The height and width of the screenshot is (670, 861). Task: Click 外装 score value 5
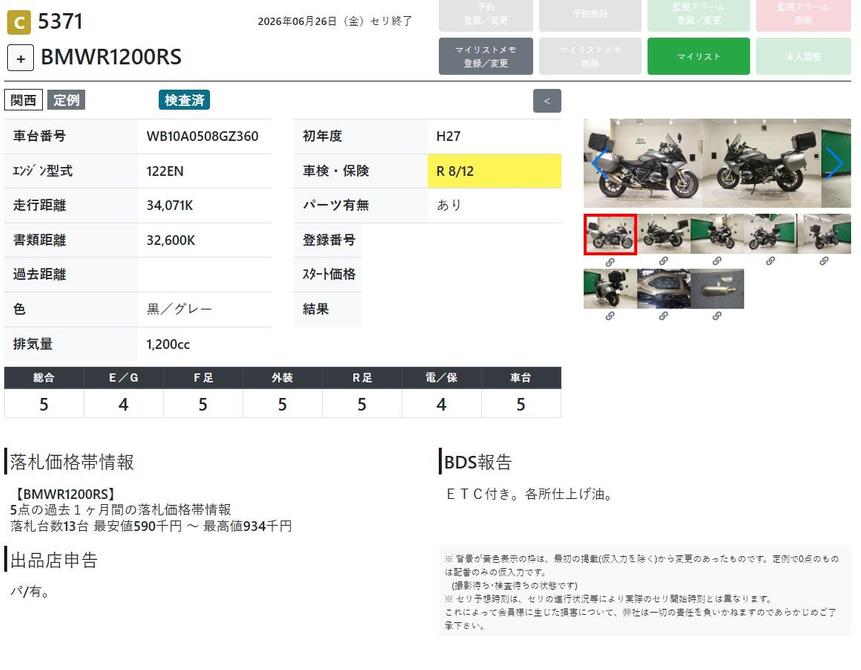(x=282, y=405)
